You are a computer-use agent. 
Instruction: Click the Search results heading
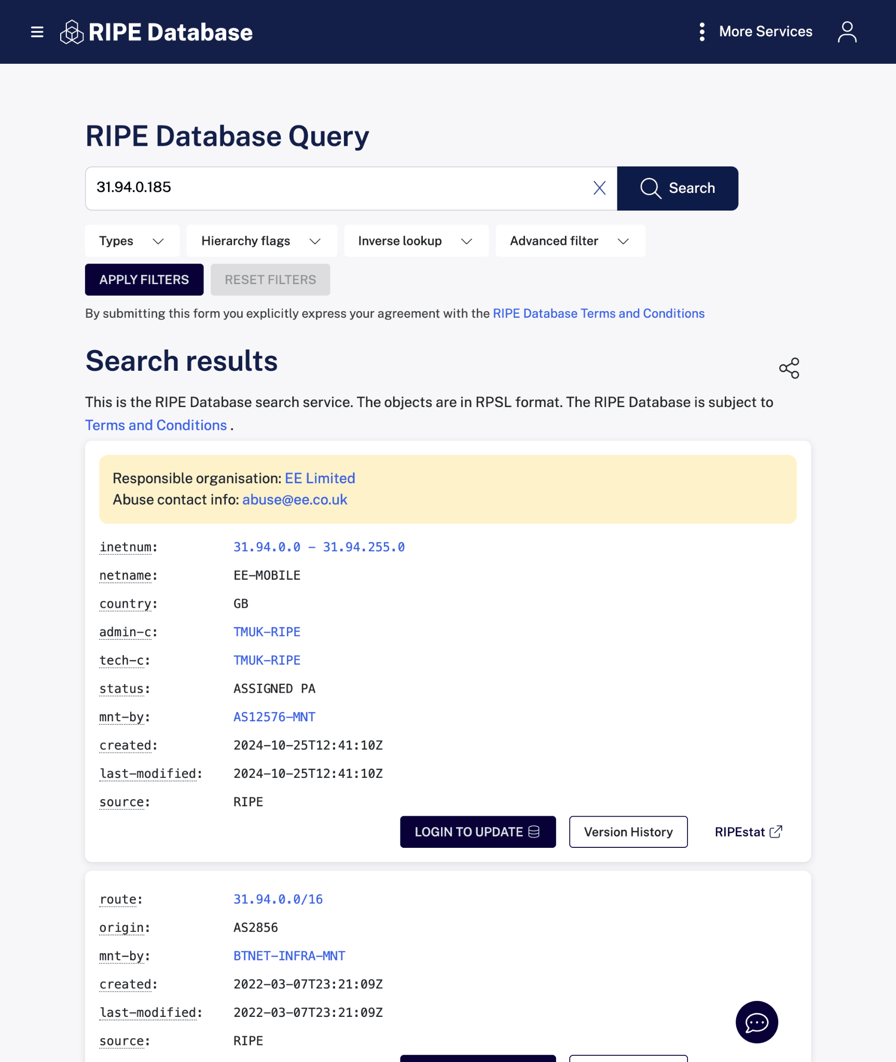point(182,361)
